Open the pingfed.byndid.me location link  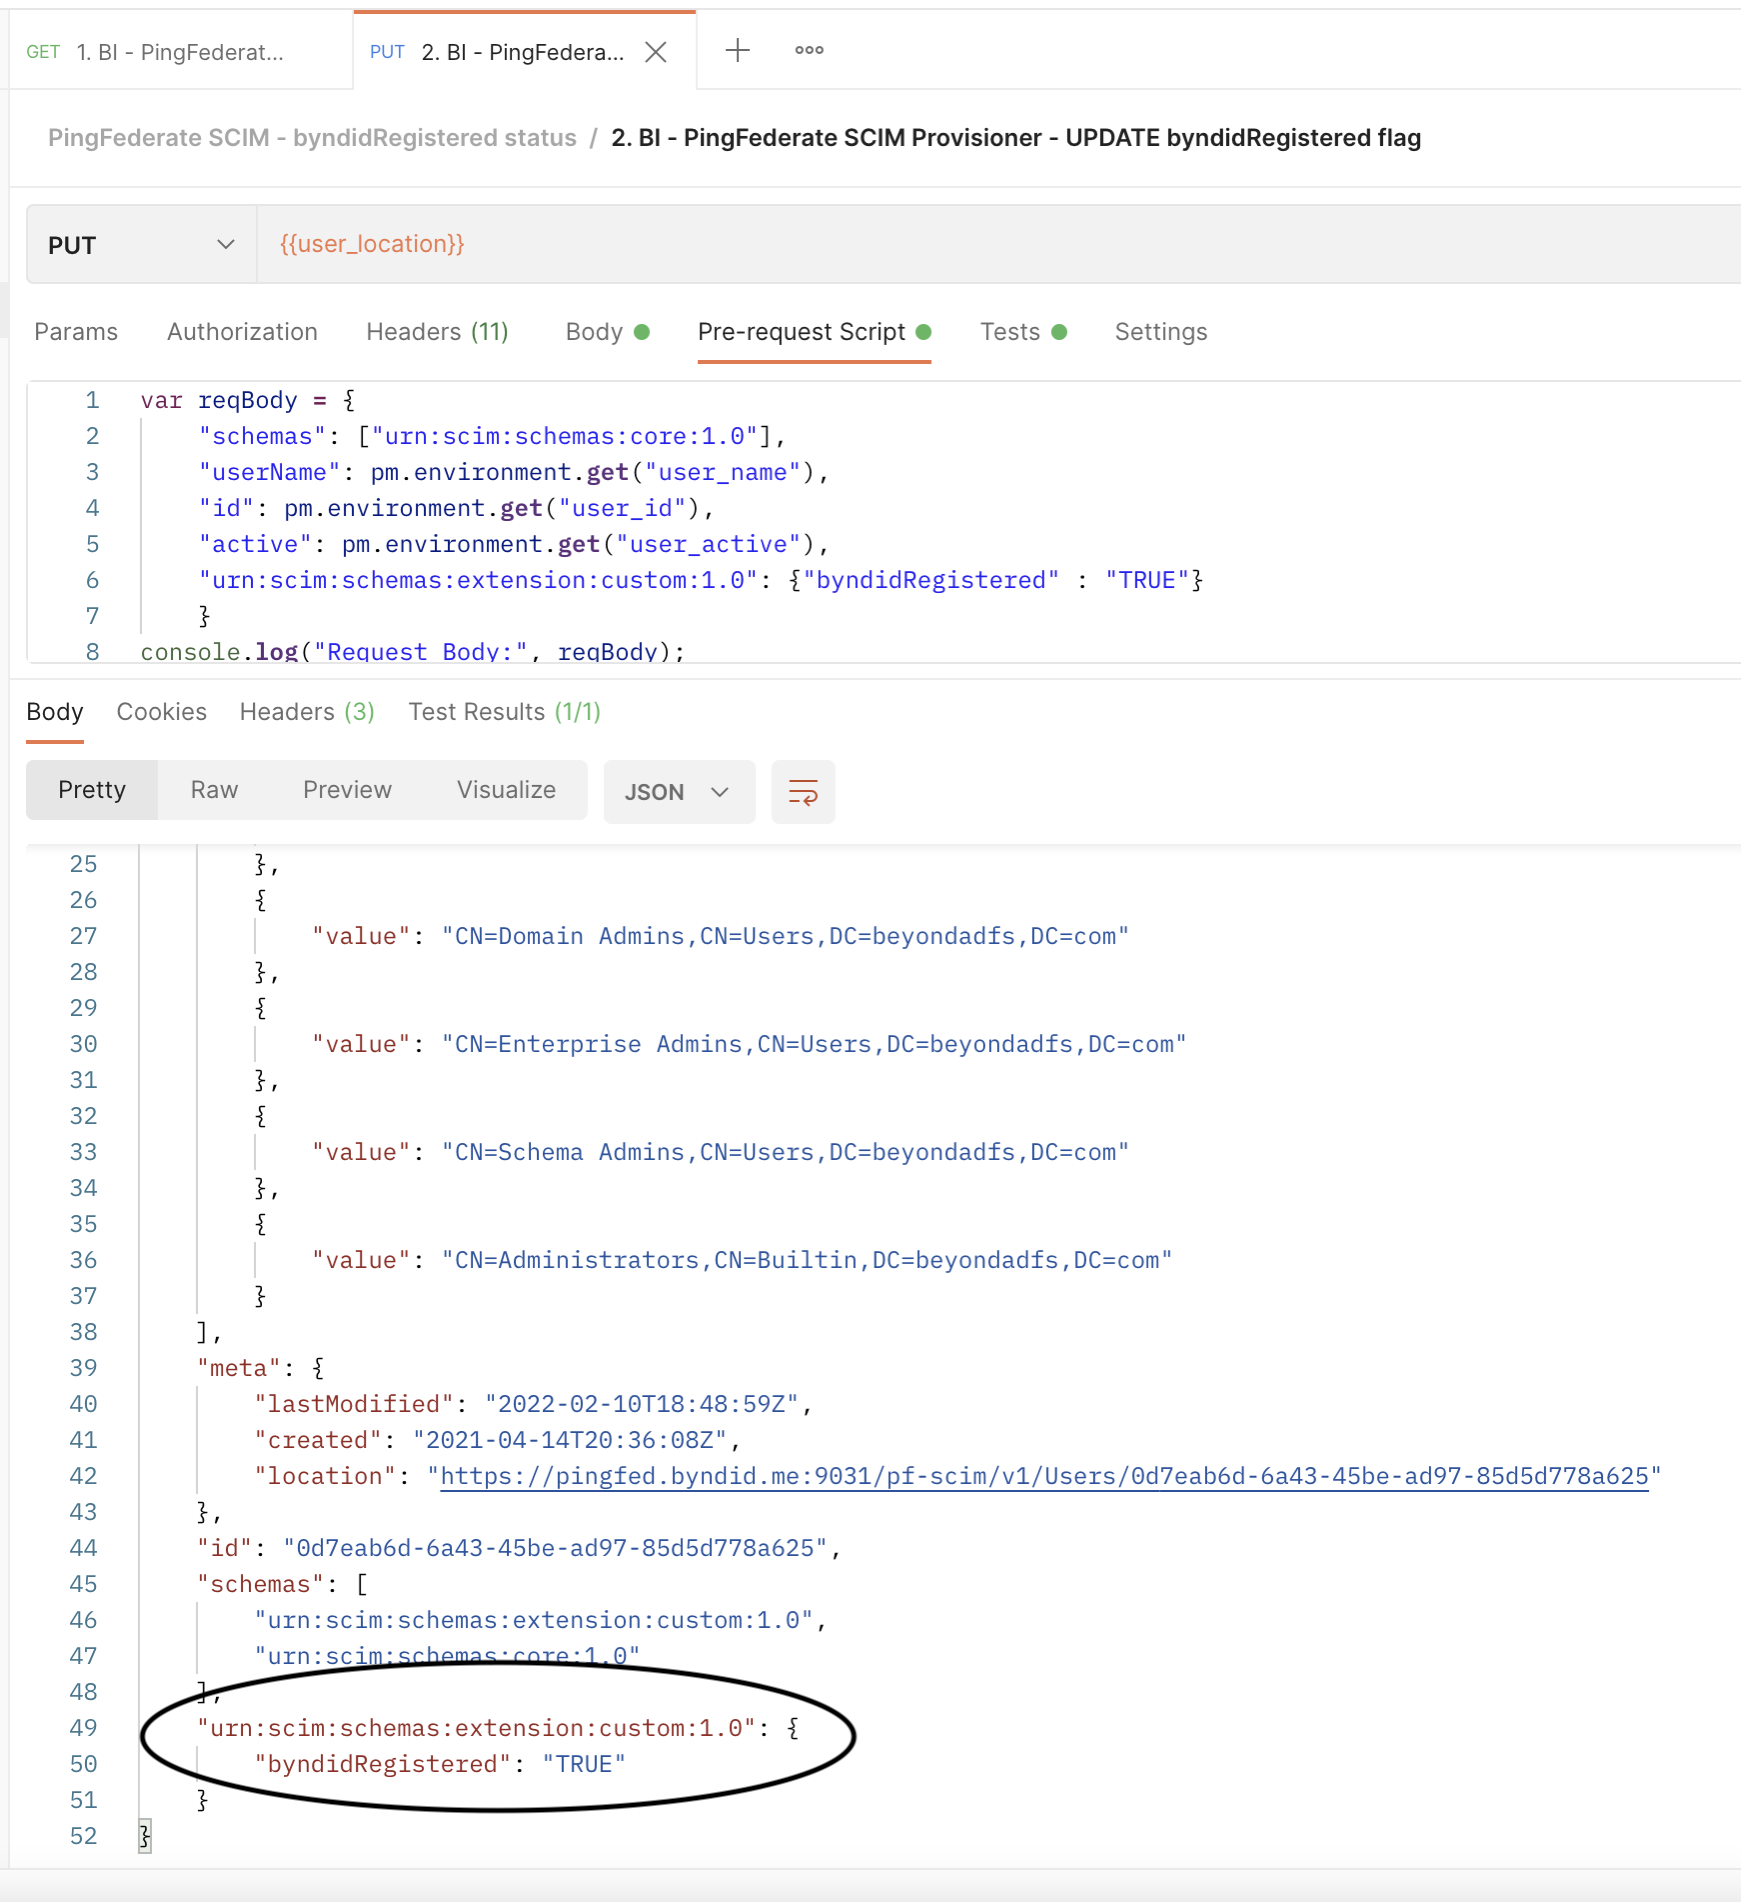[1043, 1476]
